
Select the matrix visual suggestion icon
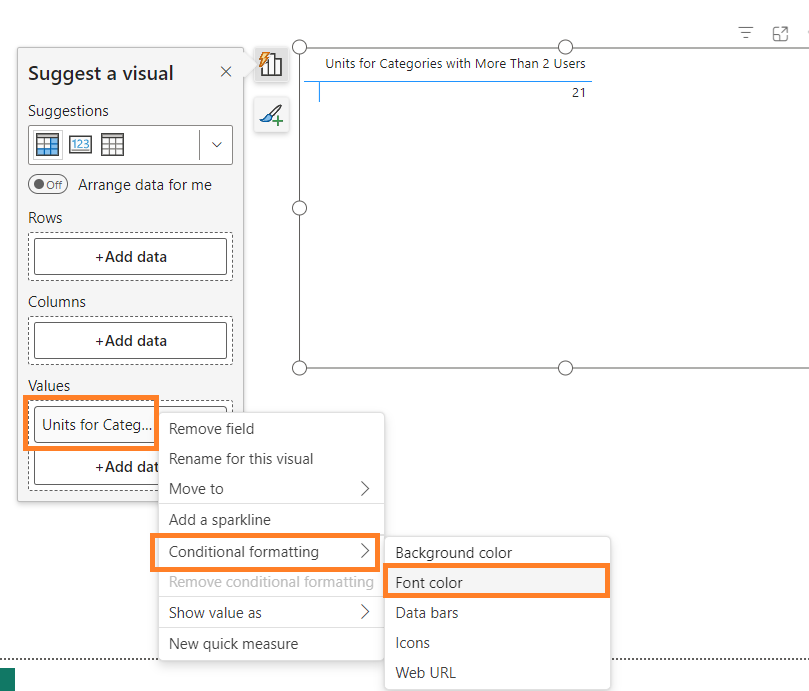(x=47, y=144)
